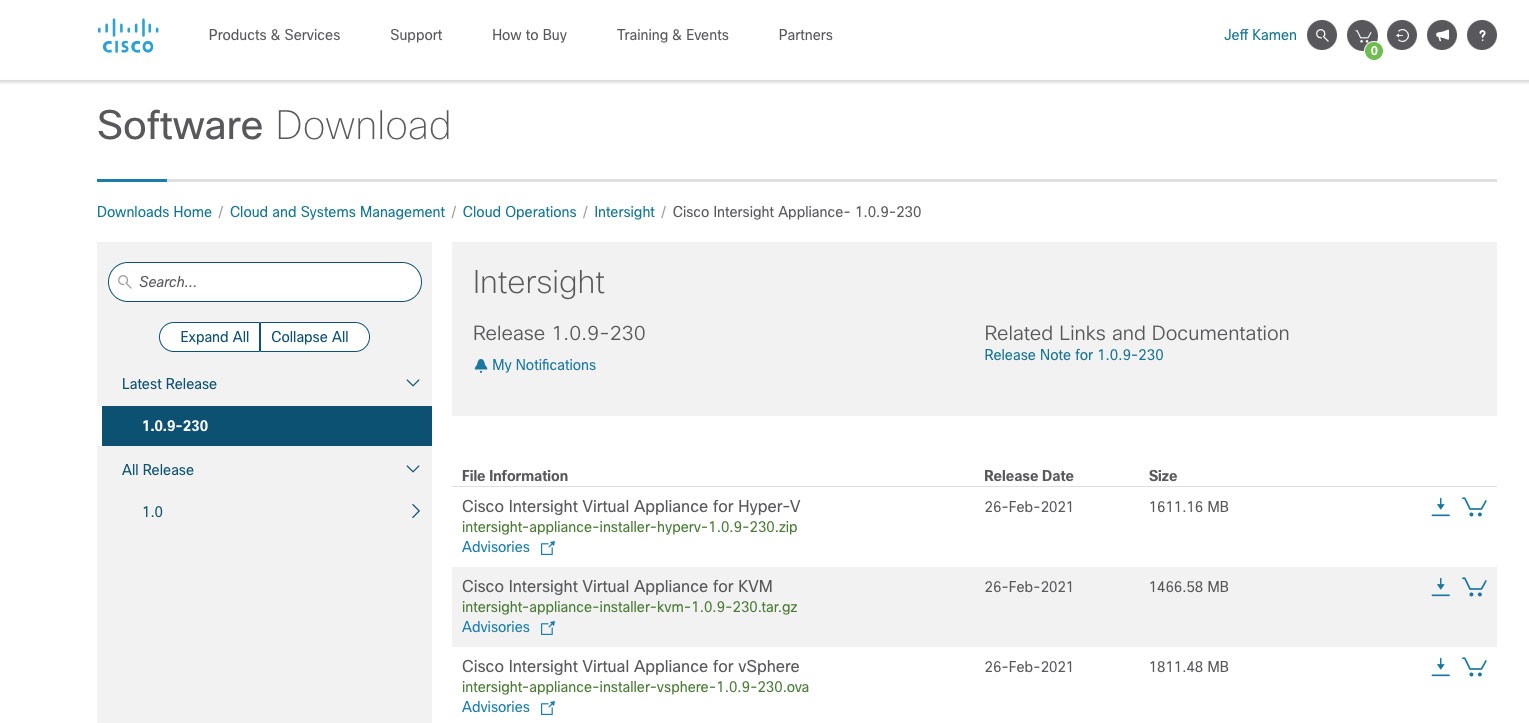The height and width of the screenshot is (723, 1529).
Task: Click the Expand All button
Action: tap(210, 337)
